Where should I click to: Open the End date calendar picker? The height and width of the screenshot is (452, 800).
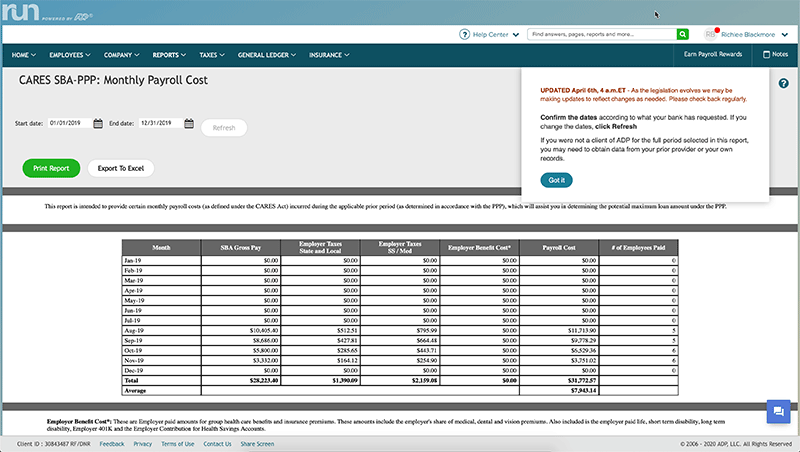tap(190, 123)
